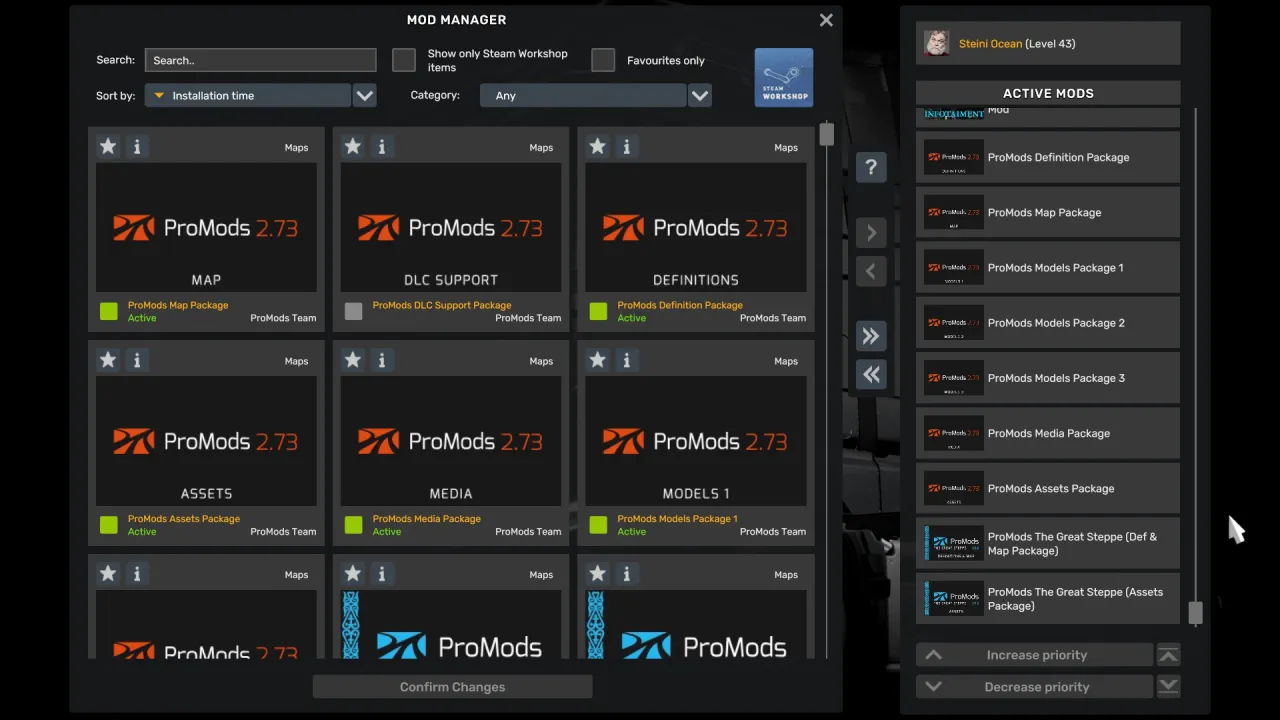
Task: Favourite the ProMods Map package with its star icon
Action: coord(108,146)
